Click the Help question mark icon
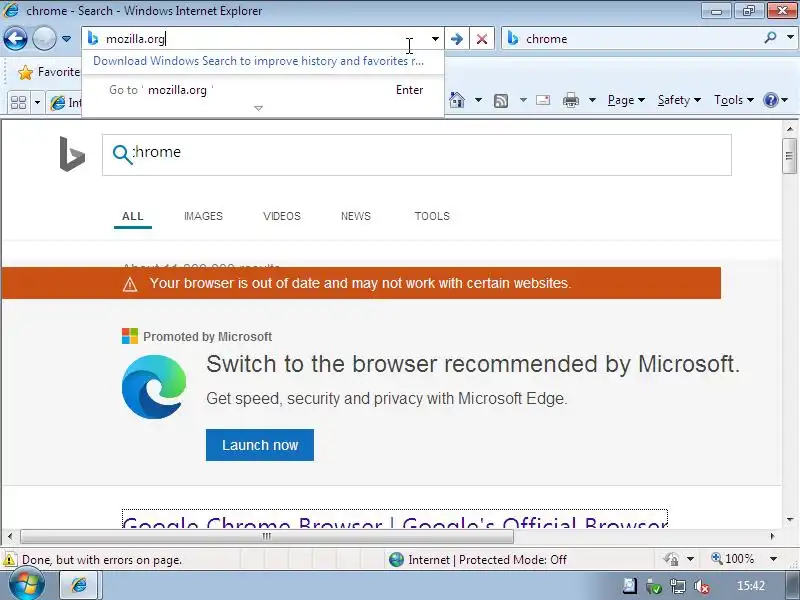Viewport: 800px width, 600px height. (770, 100)
